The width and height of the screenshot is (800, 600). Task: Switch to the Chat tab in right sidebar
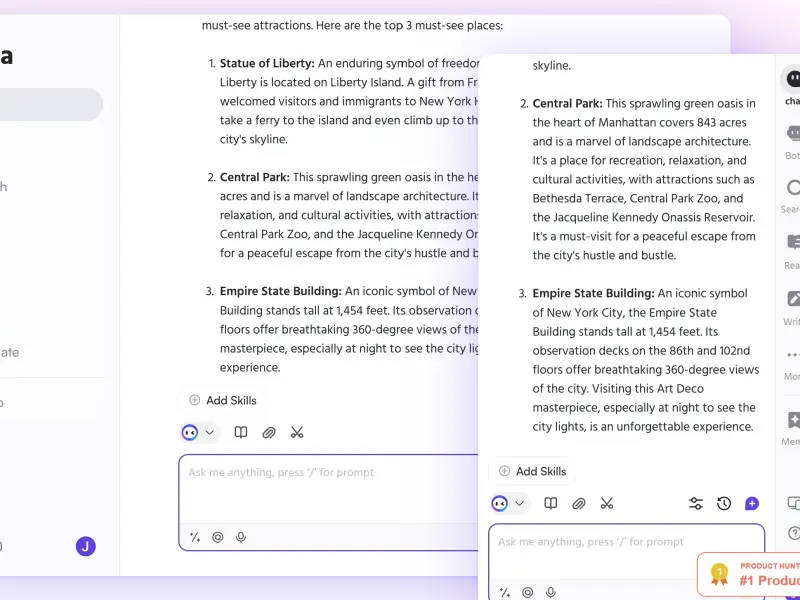point(791,86)
